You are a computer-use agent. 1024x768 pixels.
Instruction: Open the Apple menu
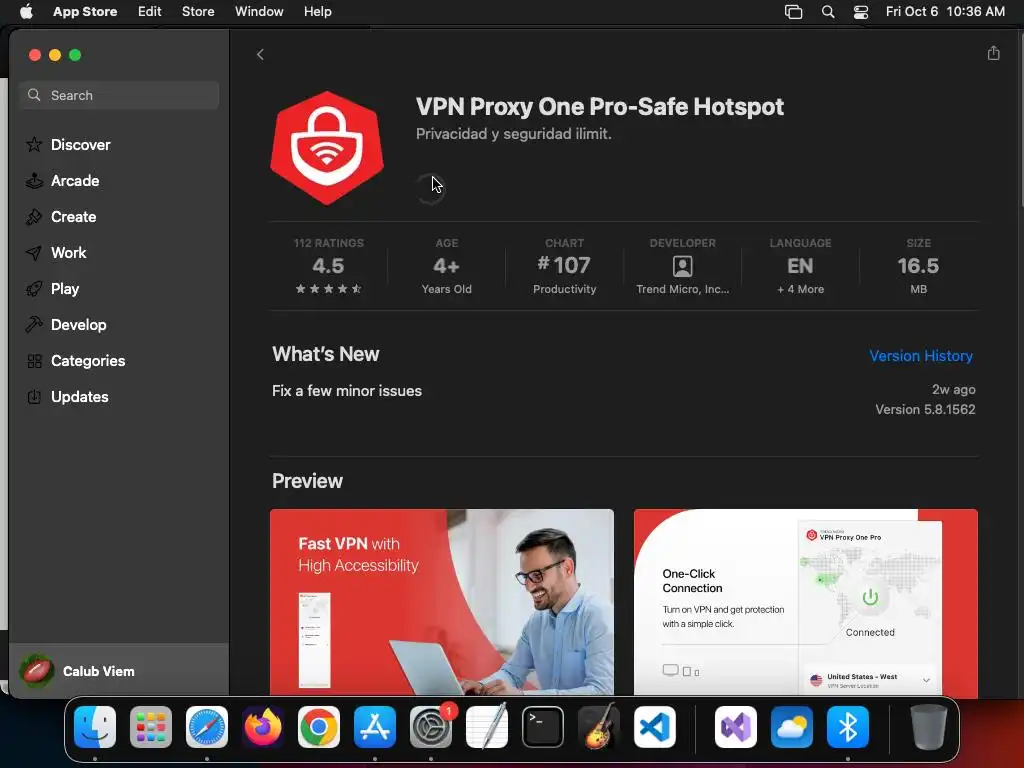tap(26, 12)
